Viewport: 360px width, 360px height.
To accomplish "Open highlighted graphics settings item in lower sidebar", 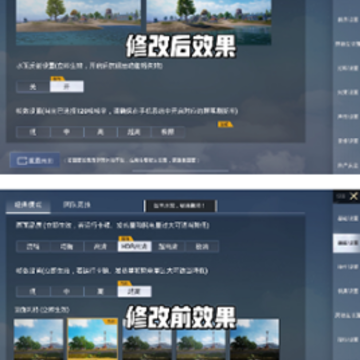I will 347,243.
